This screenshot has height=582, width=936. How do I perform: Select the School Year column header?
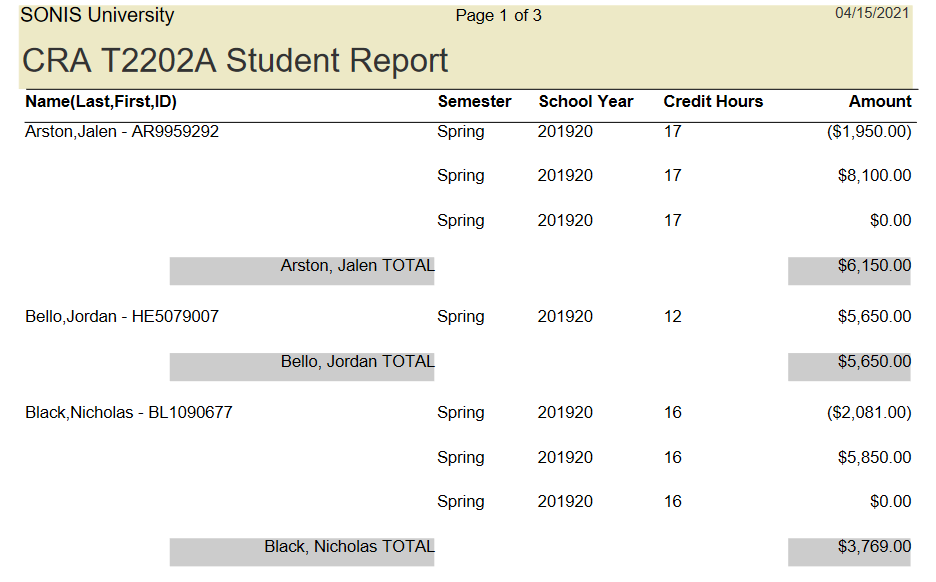[585, 102]
